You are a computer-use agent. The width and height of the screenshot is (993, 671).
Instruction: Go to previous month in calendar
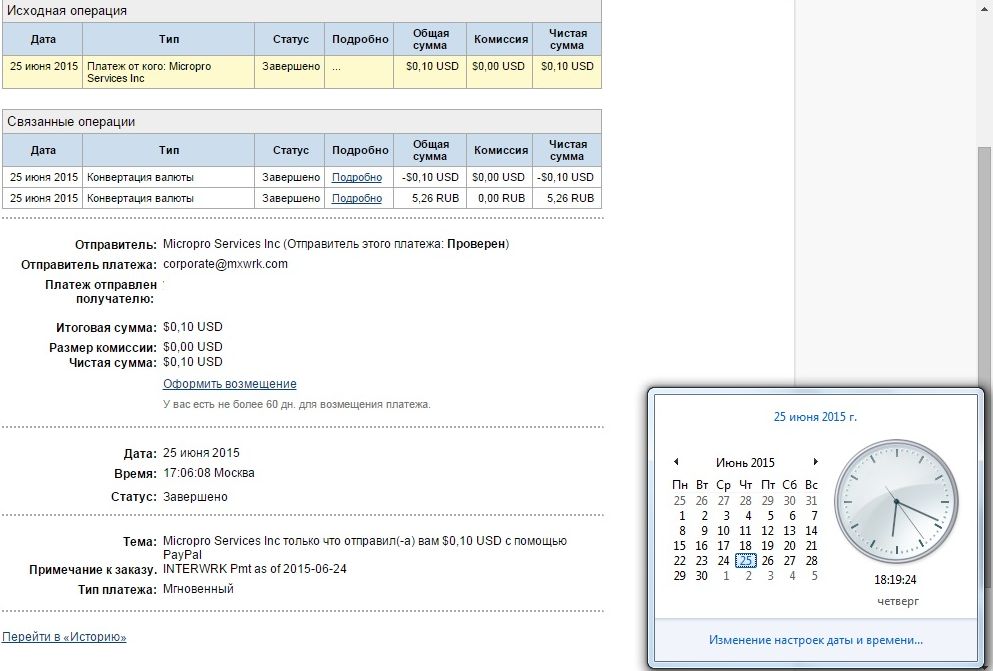tap(676, 461)
